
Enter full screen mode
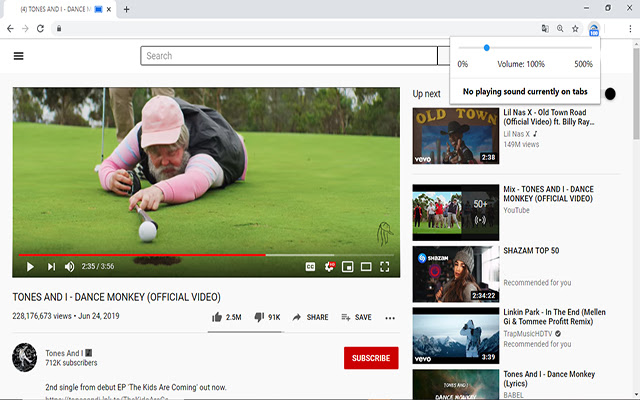tap(384, 267)
